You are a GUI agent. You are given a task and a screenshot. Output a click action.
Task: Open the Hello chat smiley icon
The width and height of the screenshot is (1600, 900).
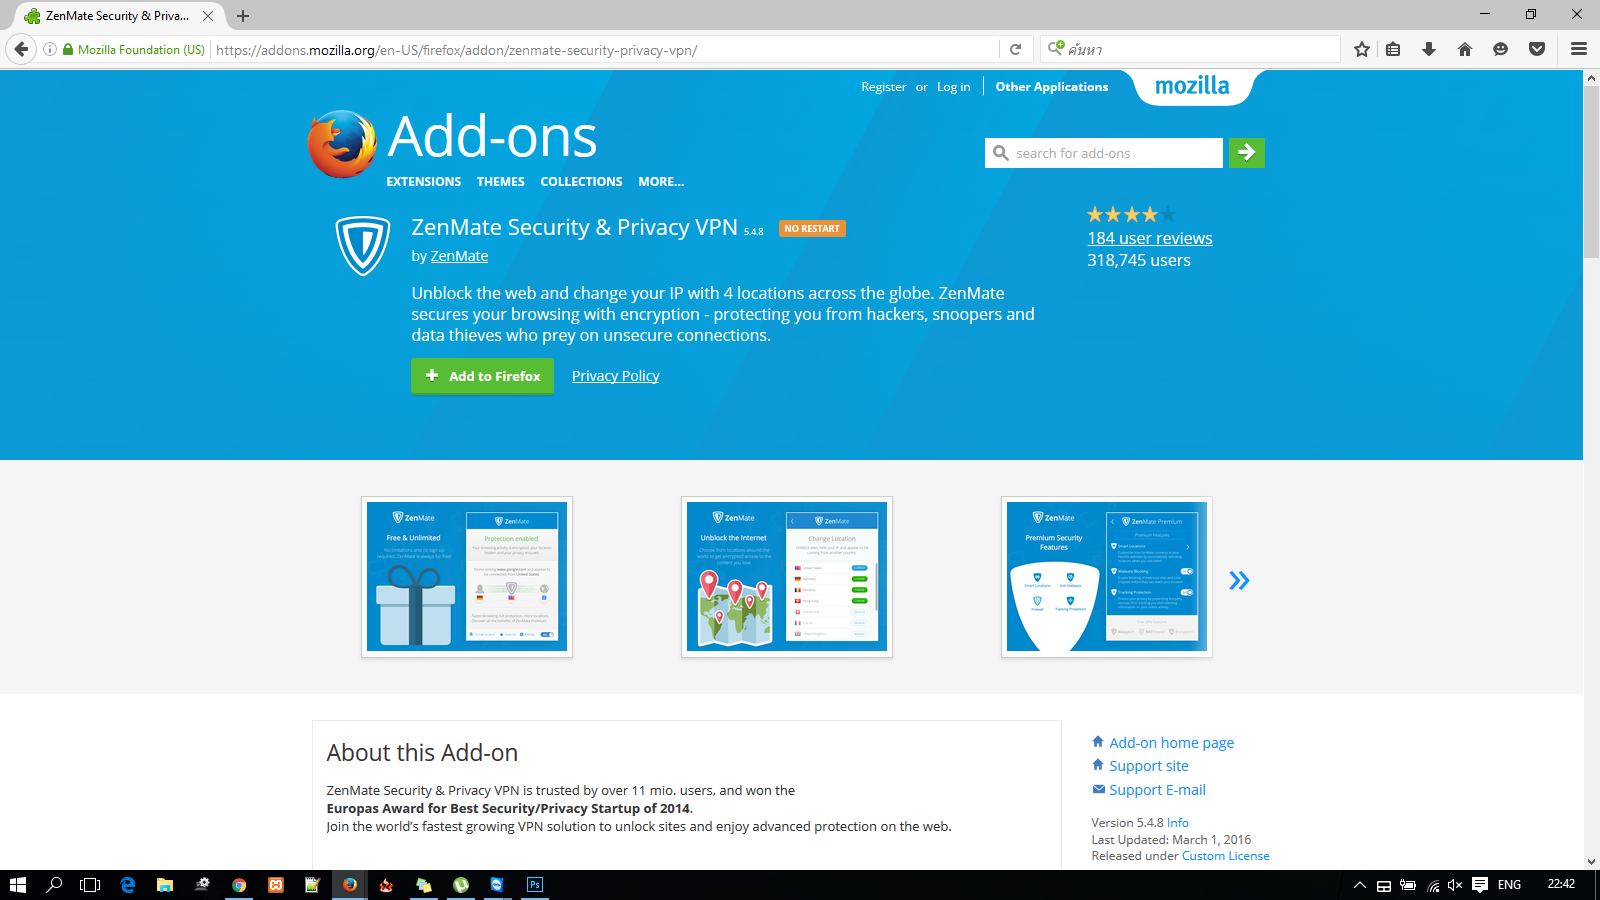pyautogui.click(x=1500, y=49)
